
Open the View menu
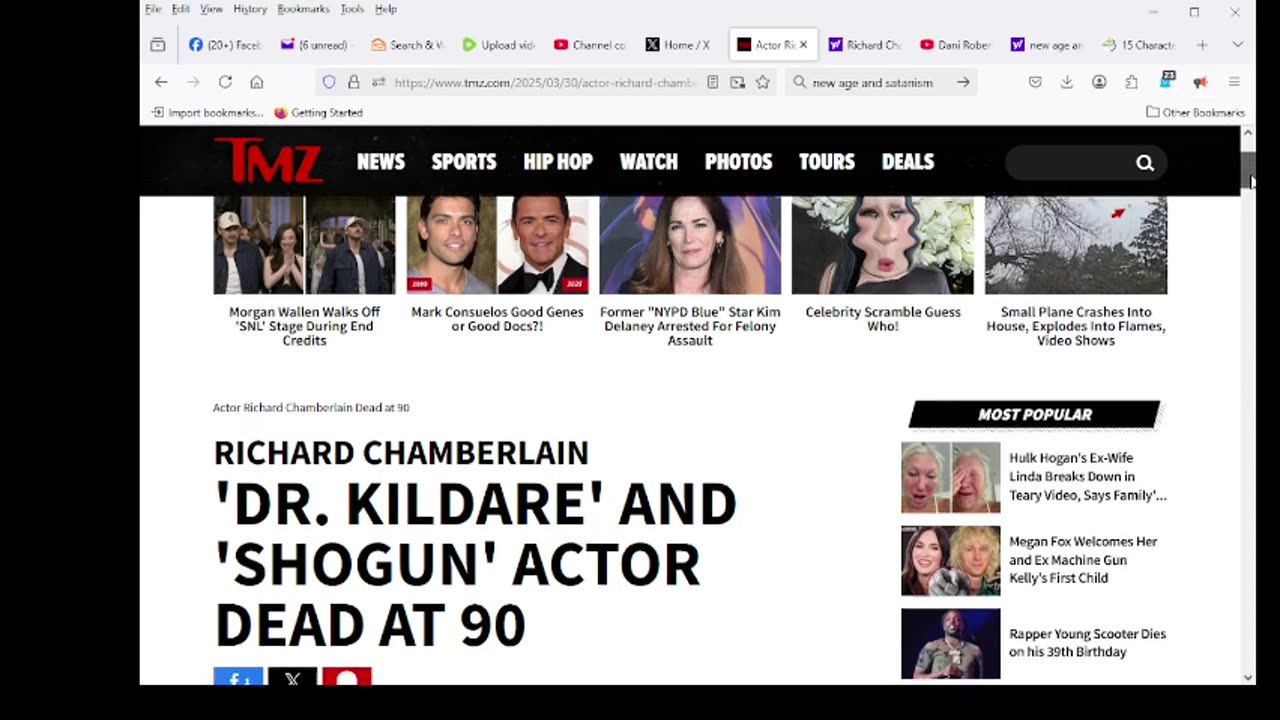[x=211, y=9]
